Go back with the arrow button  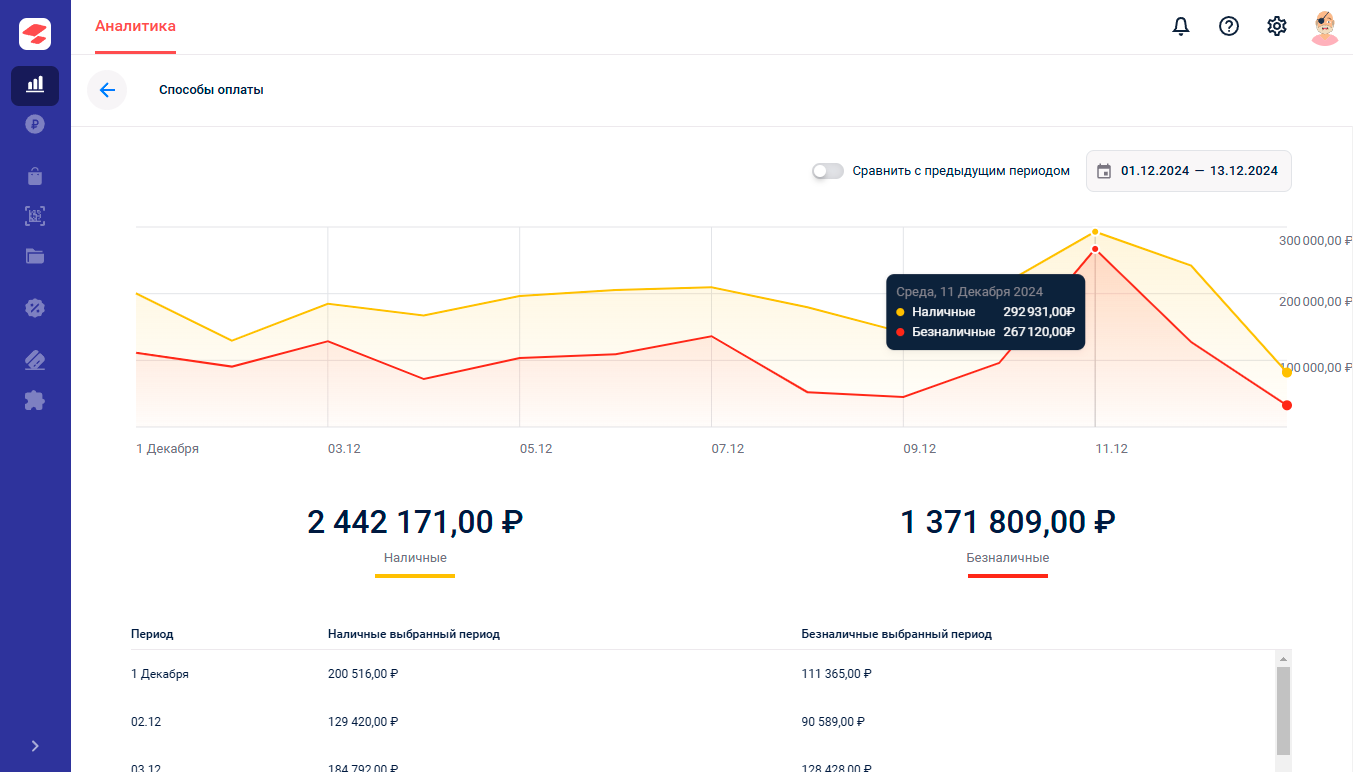[107, 90]
